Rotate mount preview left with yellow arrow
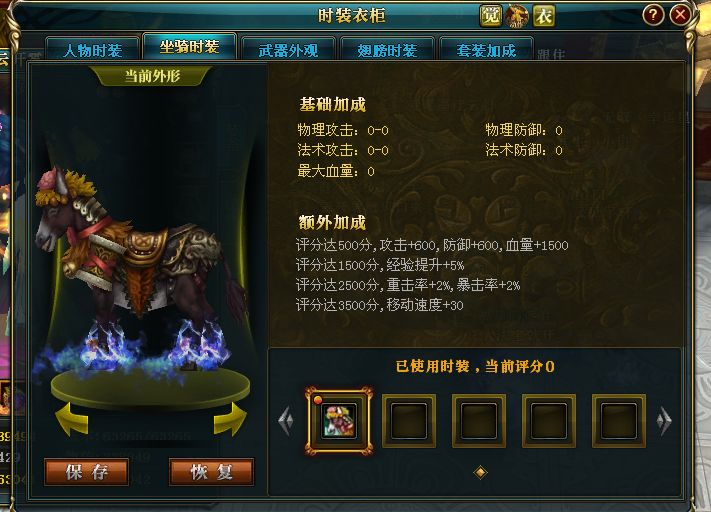Image resolution: width=711 pixels, height=512 pixels. pyautogui.click(x=72, y=419)
